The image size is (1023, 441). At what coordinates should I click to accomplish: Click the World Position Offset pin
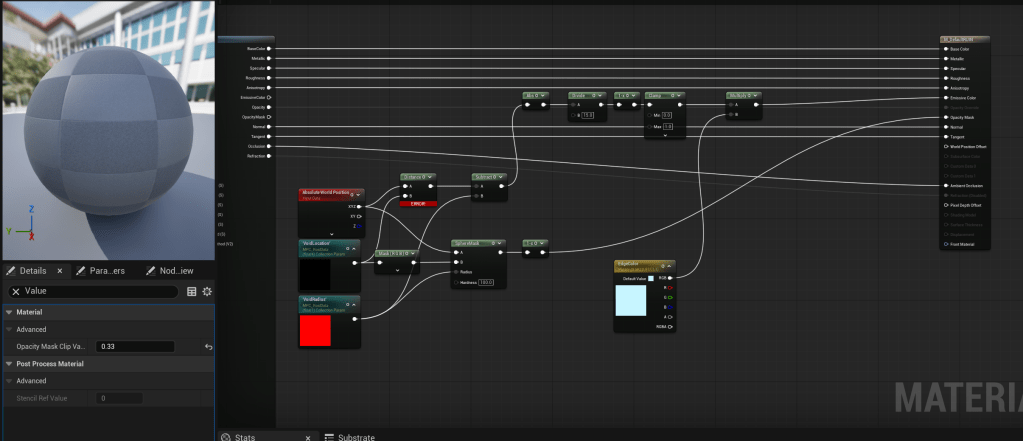pyautogui.click(x=944, y=146)
